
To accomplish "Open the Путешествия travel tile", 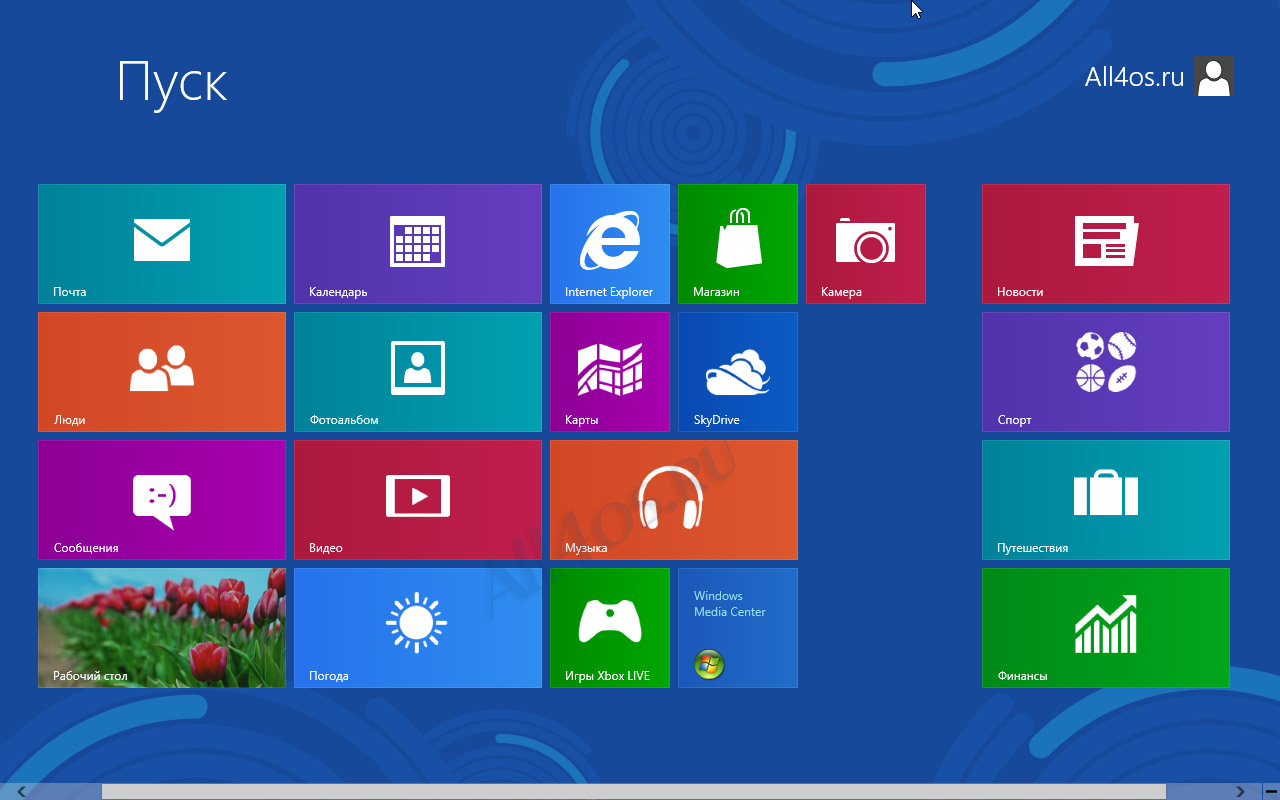I will pos(1106,500).
